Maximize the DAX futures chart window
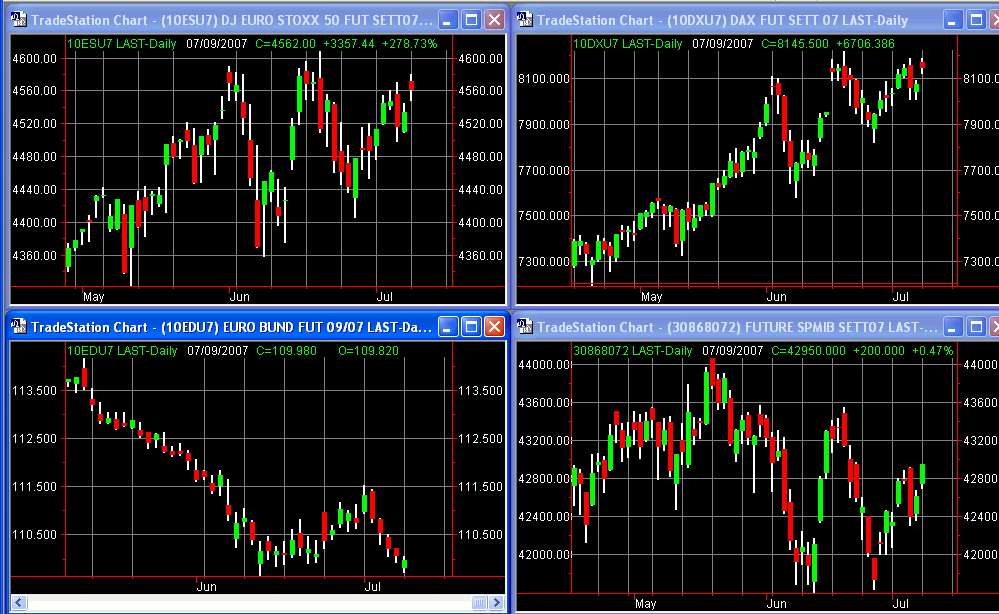 pyautogui.click(x=976, y=19)
